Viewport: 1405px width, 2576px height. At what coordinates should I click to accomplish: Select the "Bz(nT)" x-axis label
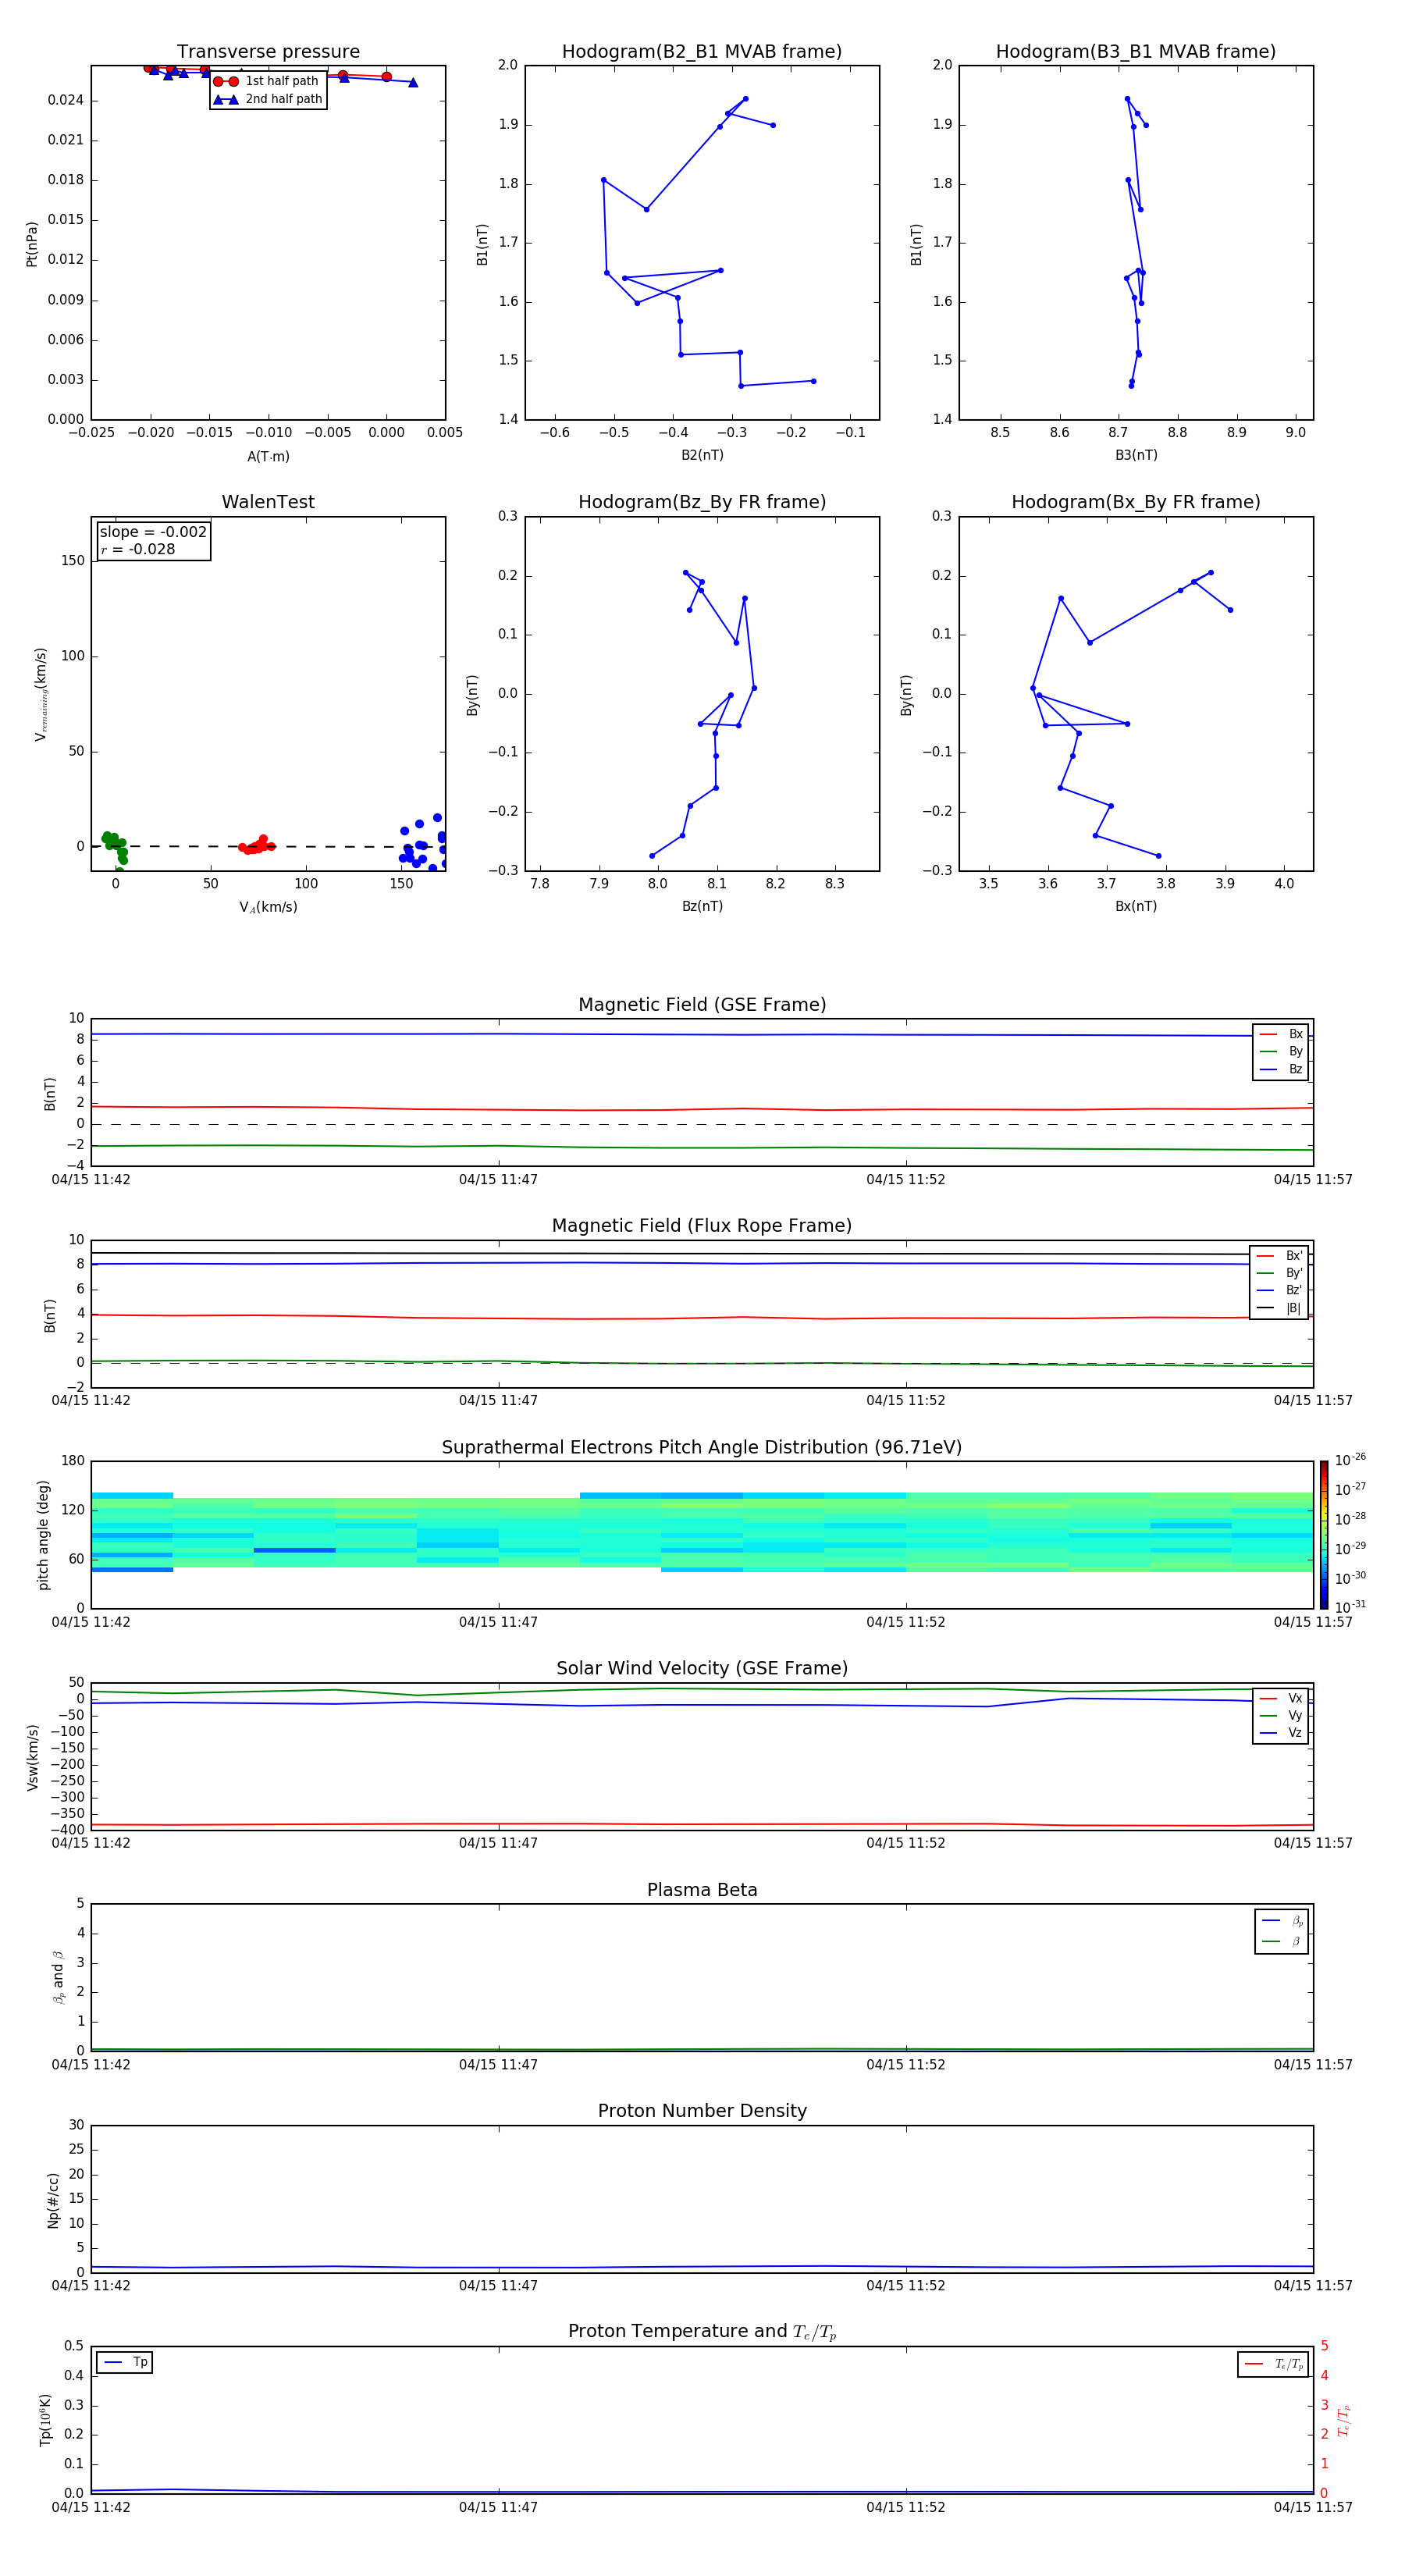pyautogui.click(x=702, y=906)
